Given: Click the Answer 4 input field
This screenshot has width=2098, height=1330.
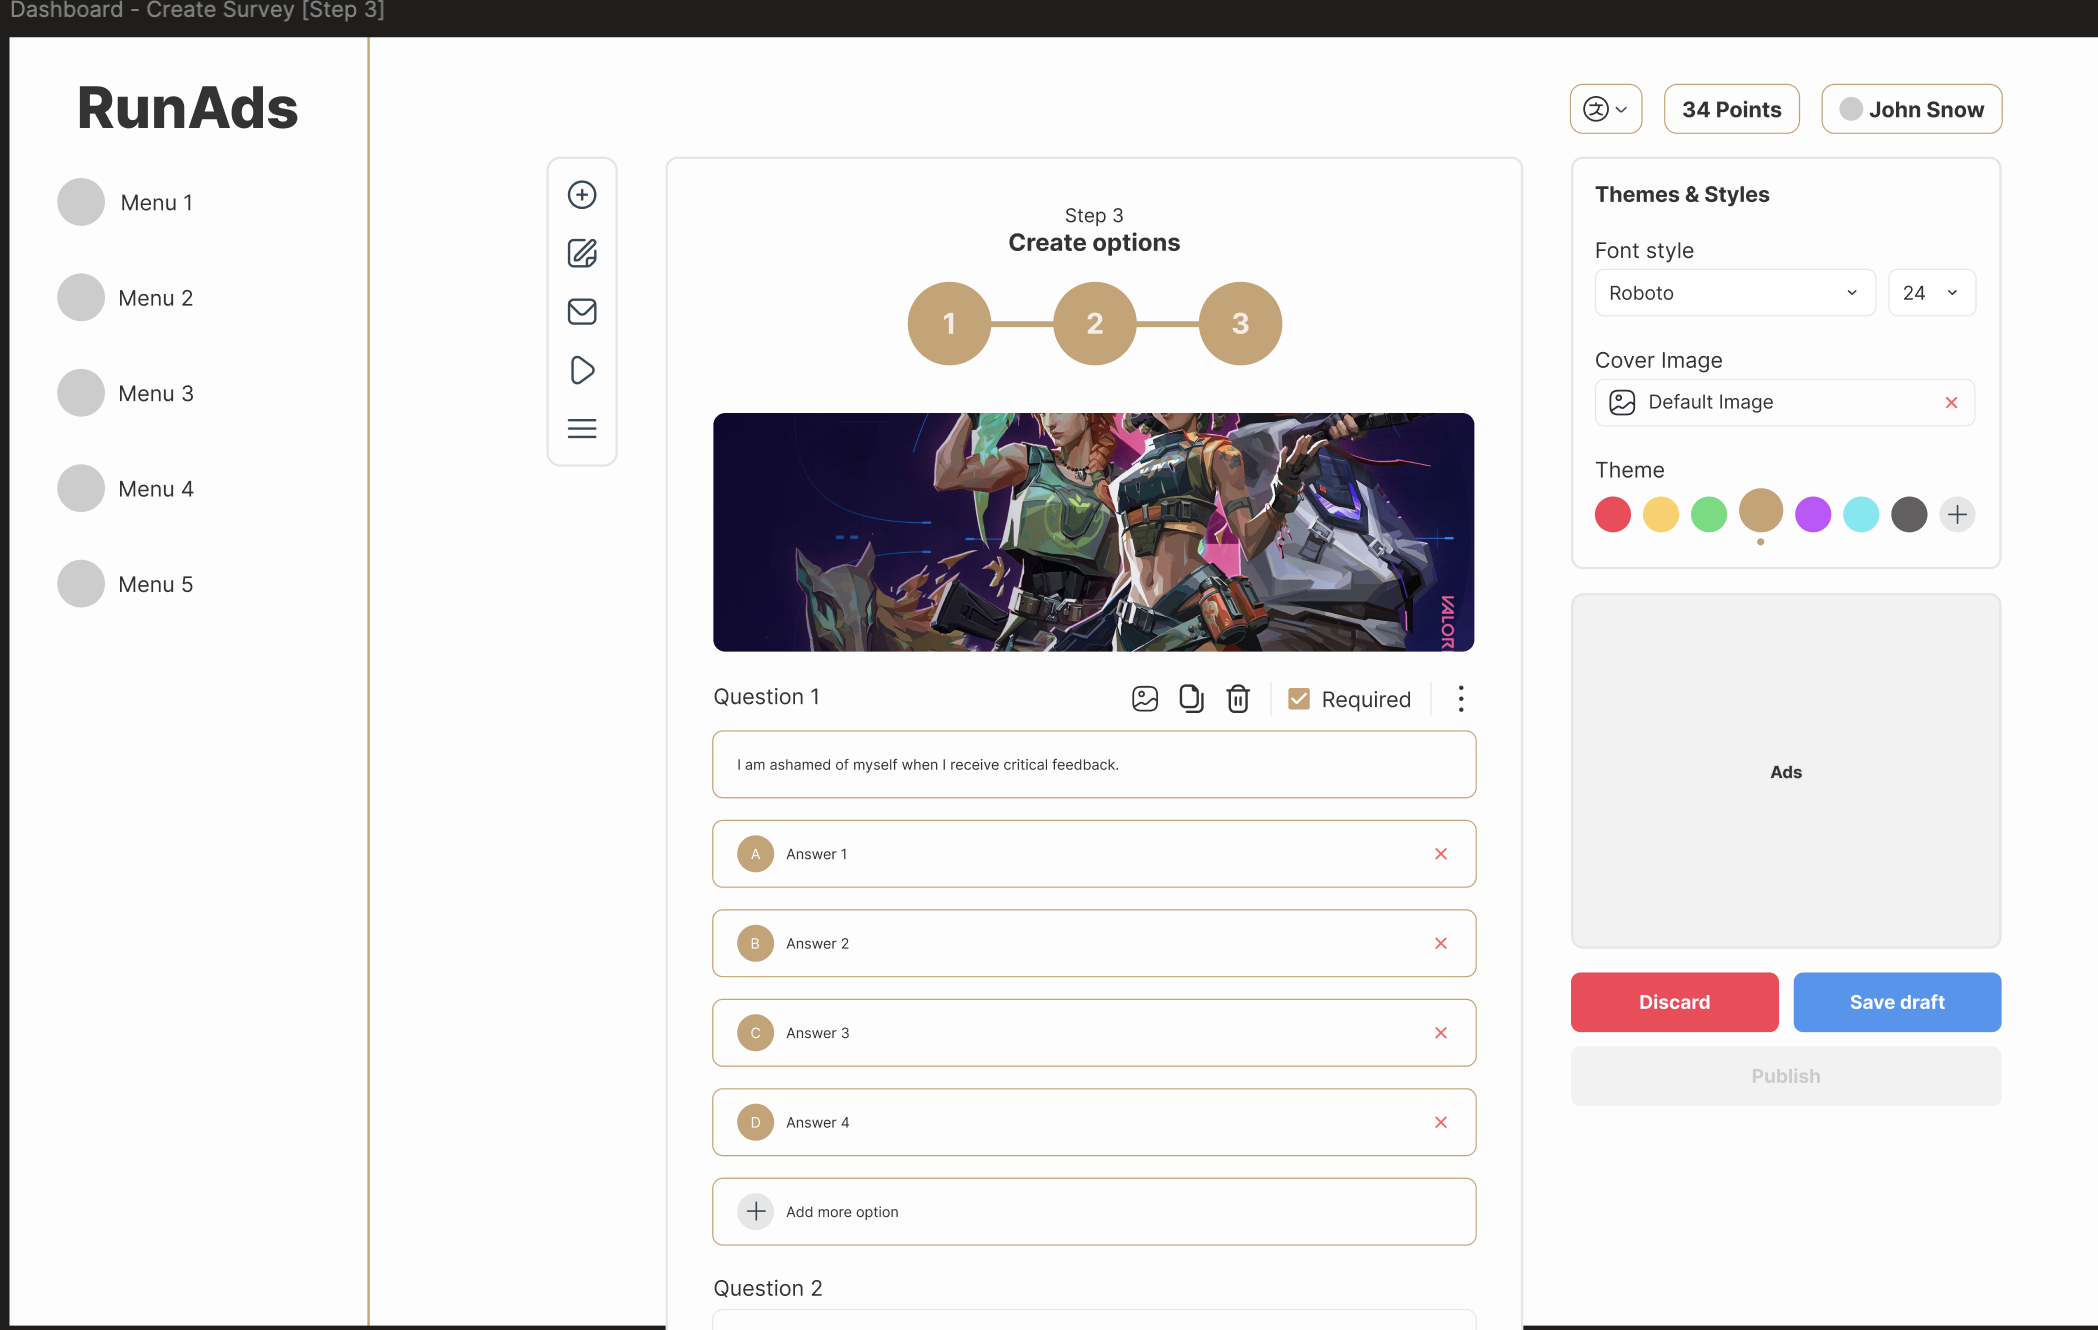Looking at the screenshot, I should pyautogui.click(x=1094, y=1122).
